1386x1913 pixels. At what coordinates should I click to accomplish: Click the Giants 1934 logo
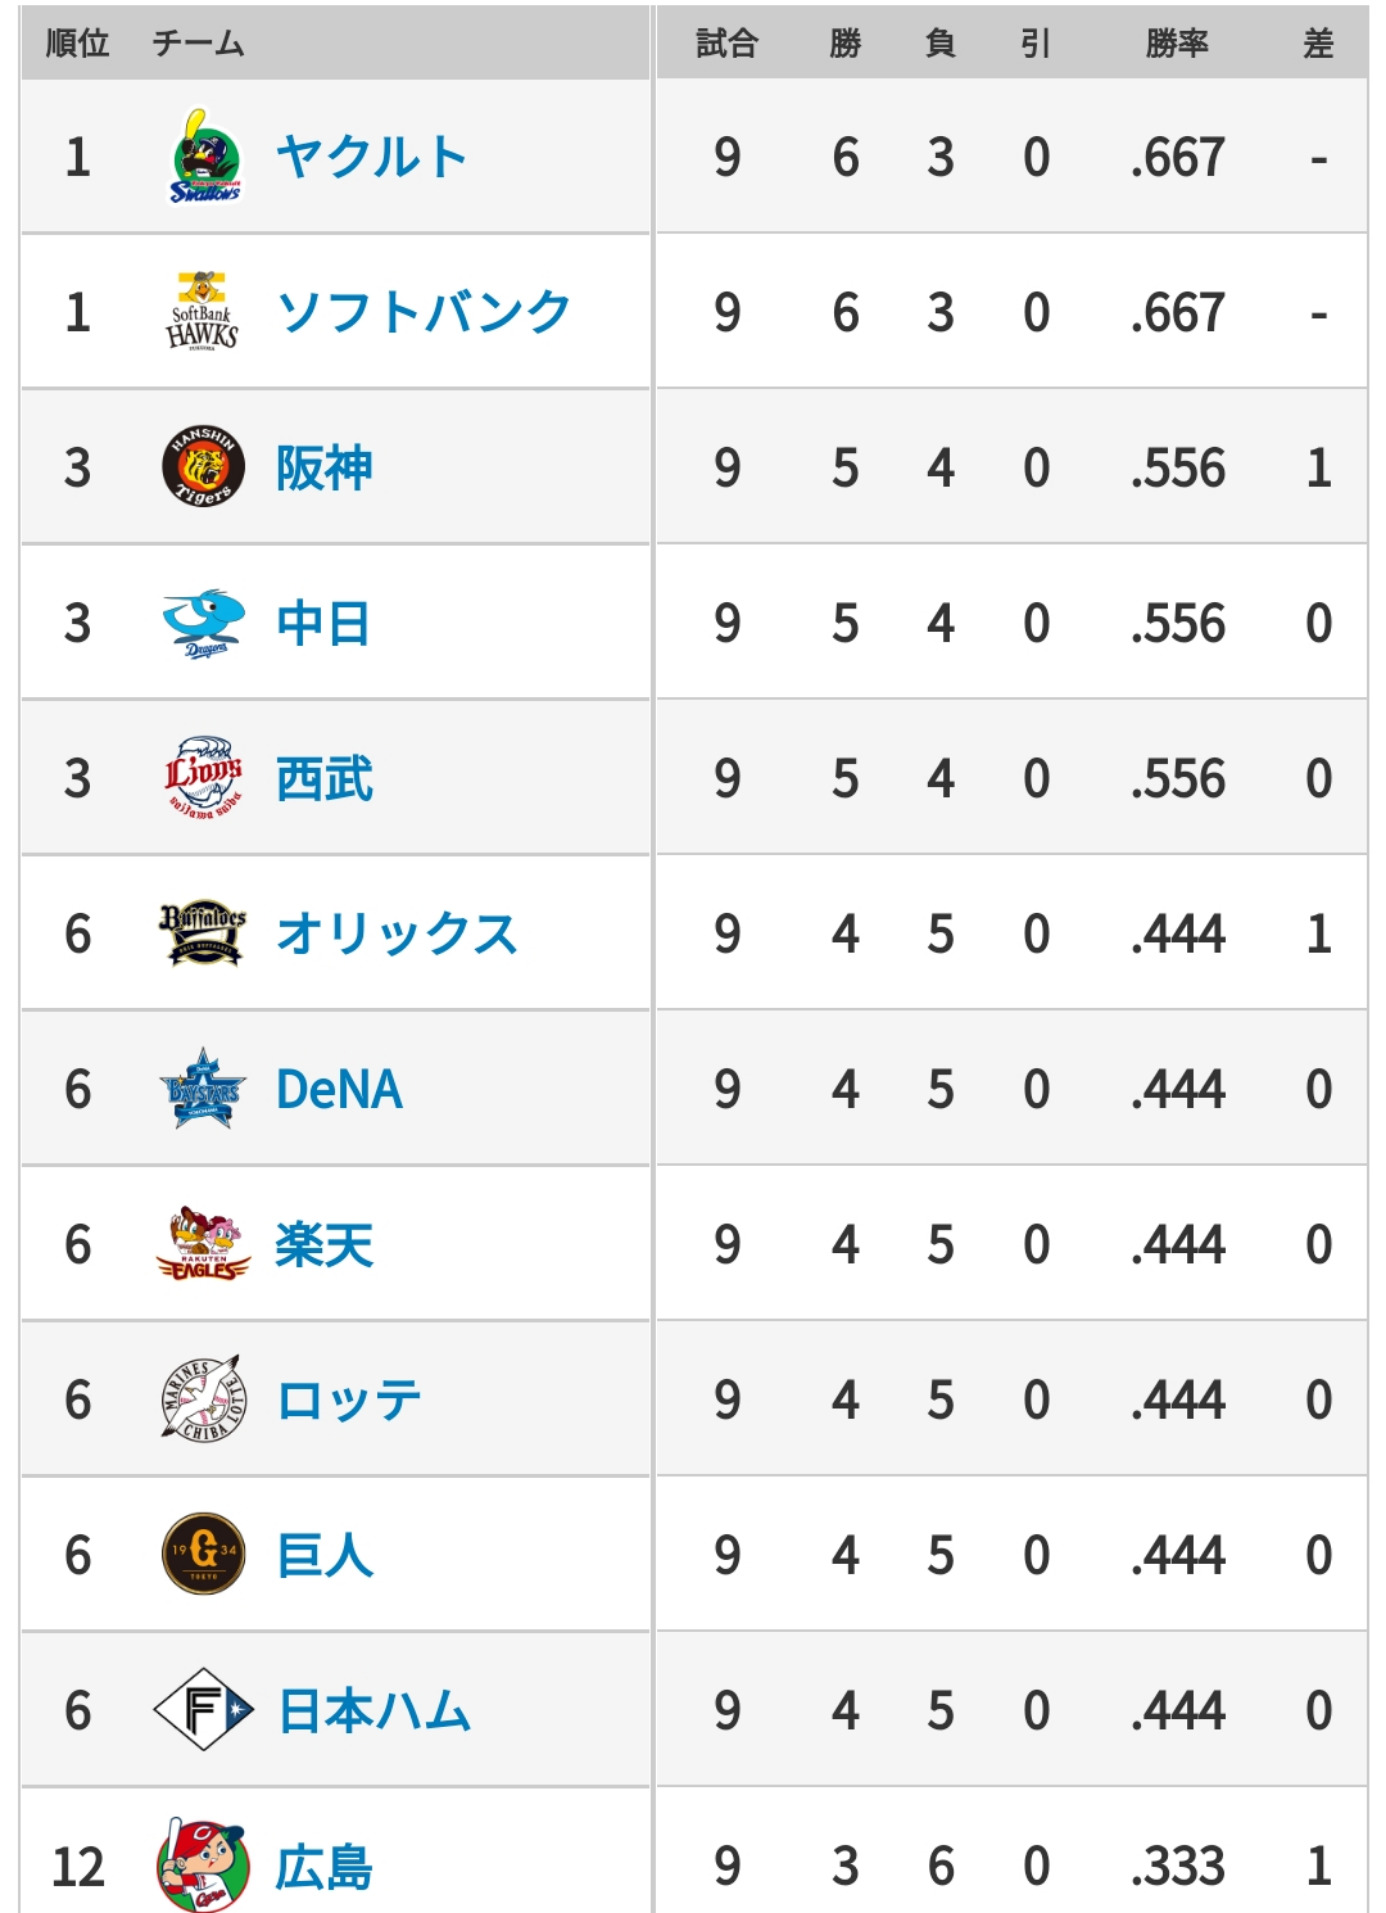point(203,1554)
